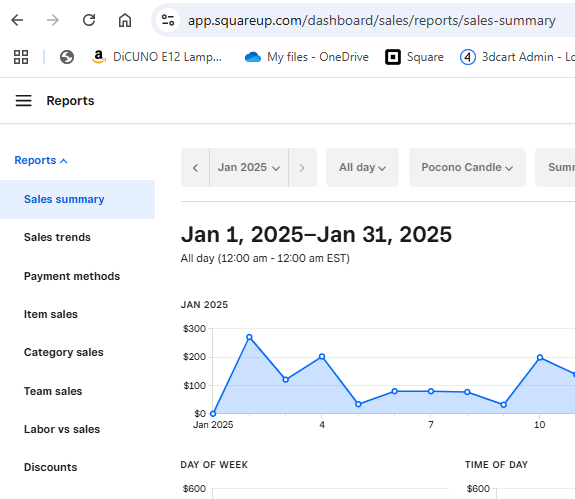This screenshot has height=499, width=575.
Task: Click the 'Reports' page header title
Action: click(x=70, y=101)
